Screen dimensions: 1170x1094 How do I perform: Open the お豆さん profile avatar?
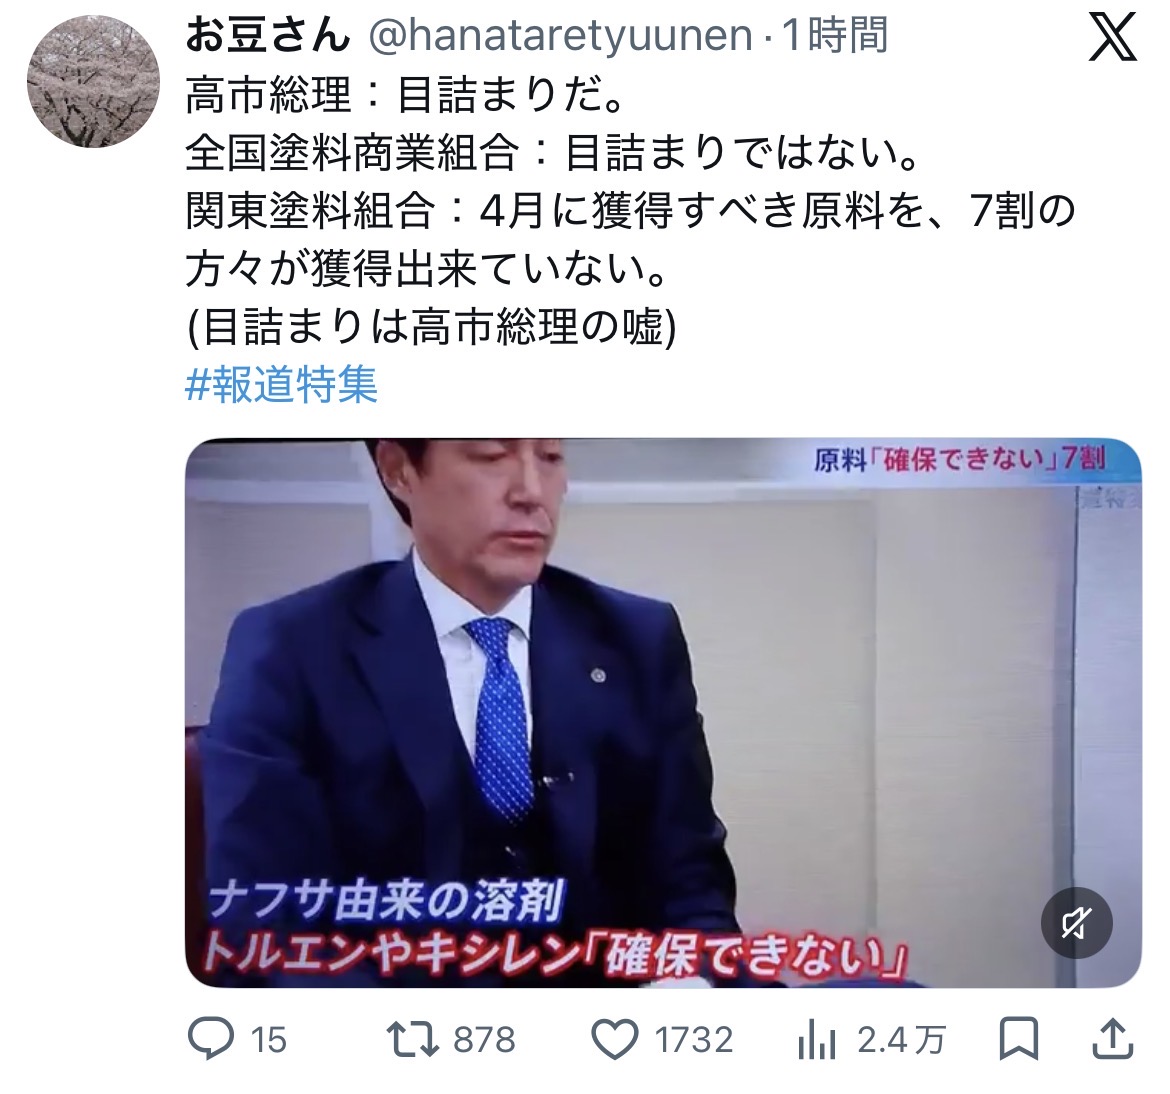(93, 81)
